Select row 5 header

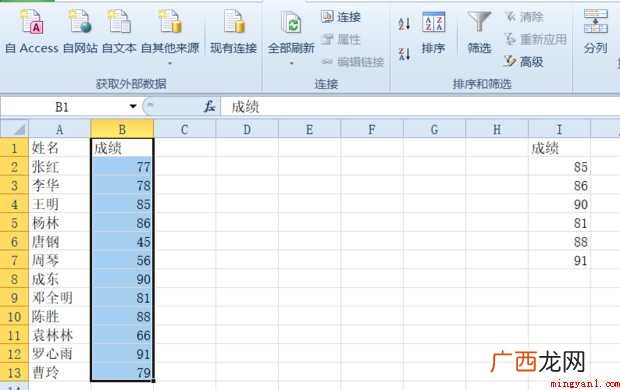click(14, 223)
